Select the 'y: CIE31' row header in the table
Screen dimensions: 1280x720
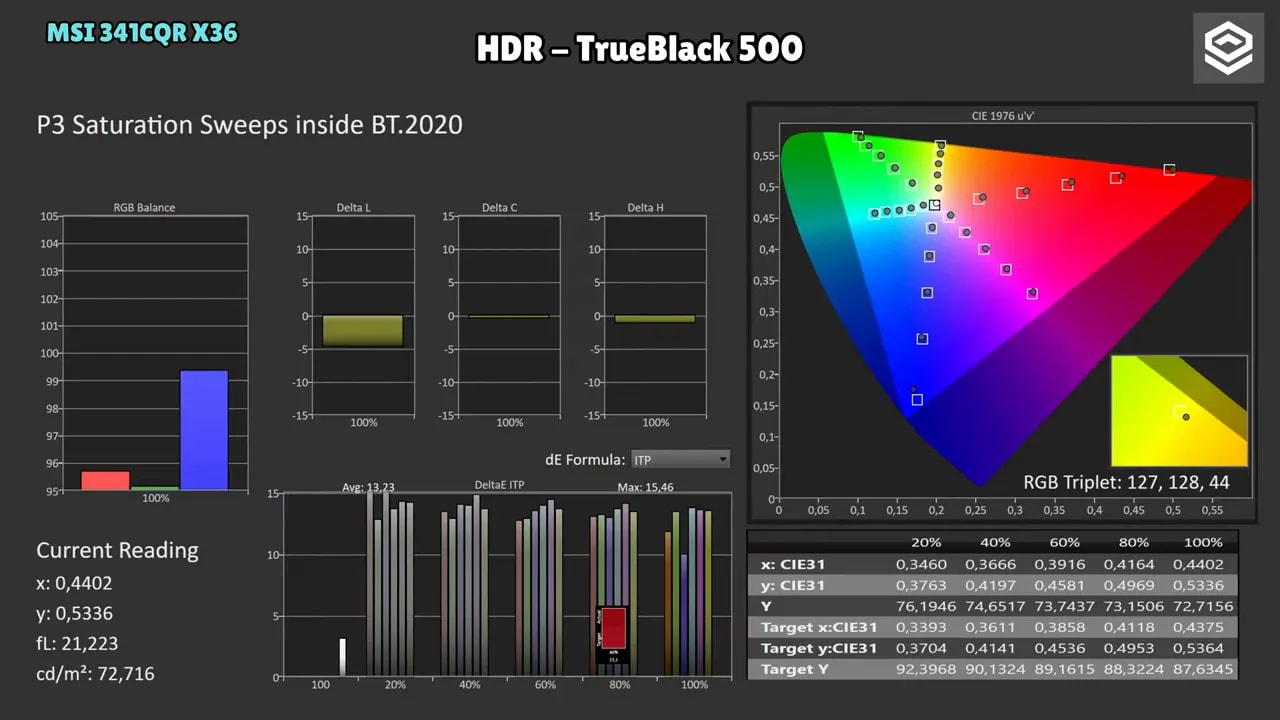click(793, 585)
